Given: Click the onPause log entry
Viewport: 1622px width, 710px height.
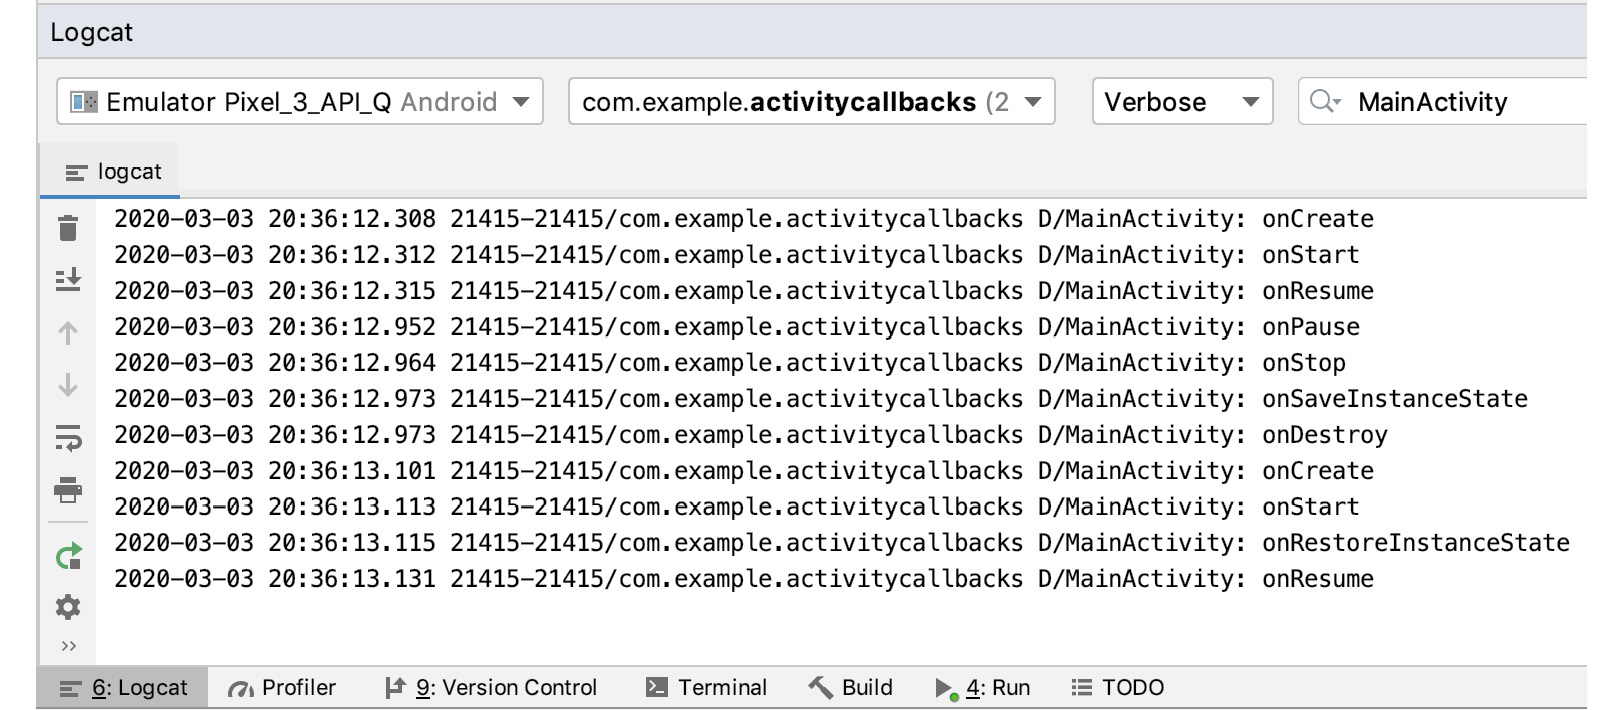Looking at the screenshot, I should [737, 327].
